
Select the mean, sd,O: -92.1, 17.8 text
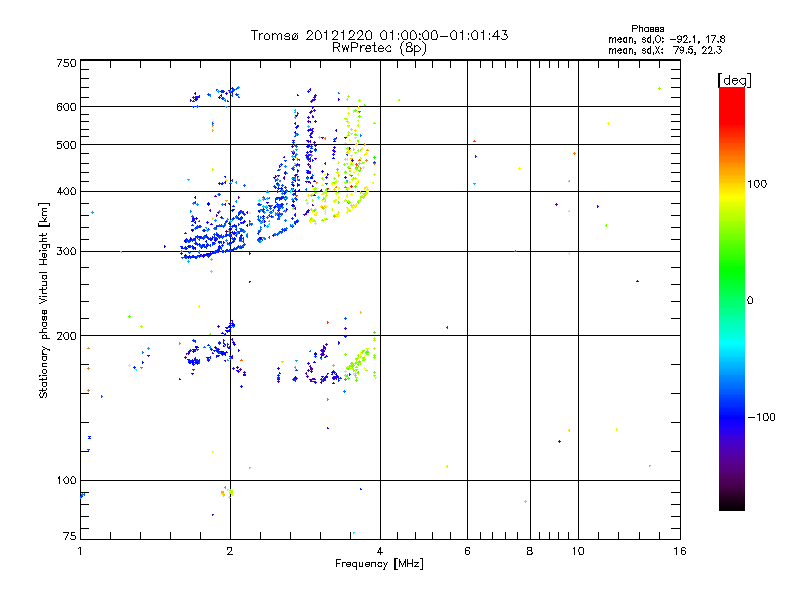(666, 39)
